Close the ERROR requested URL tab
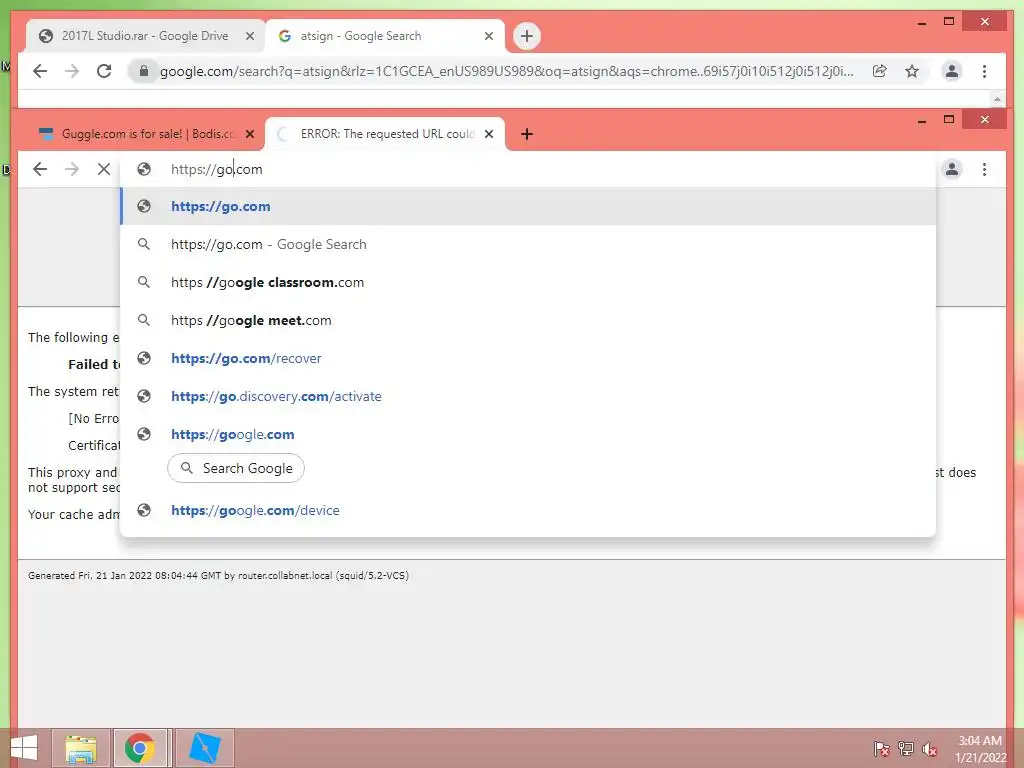 [488, 134]
